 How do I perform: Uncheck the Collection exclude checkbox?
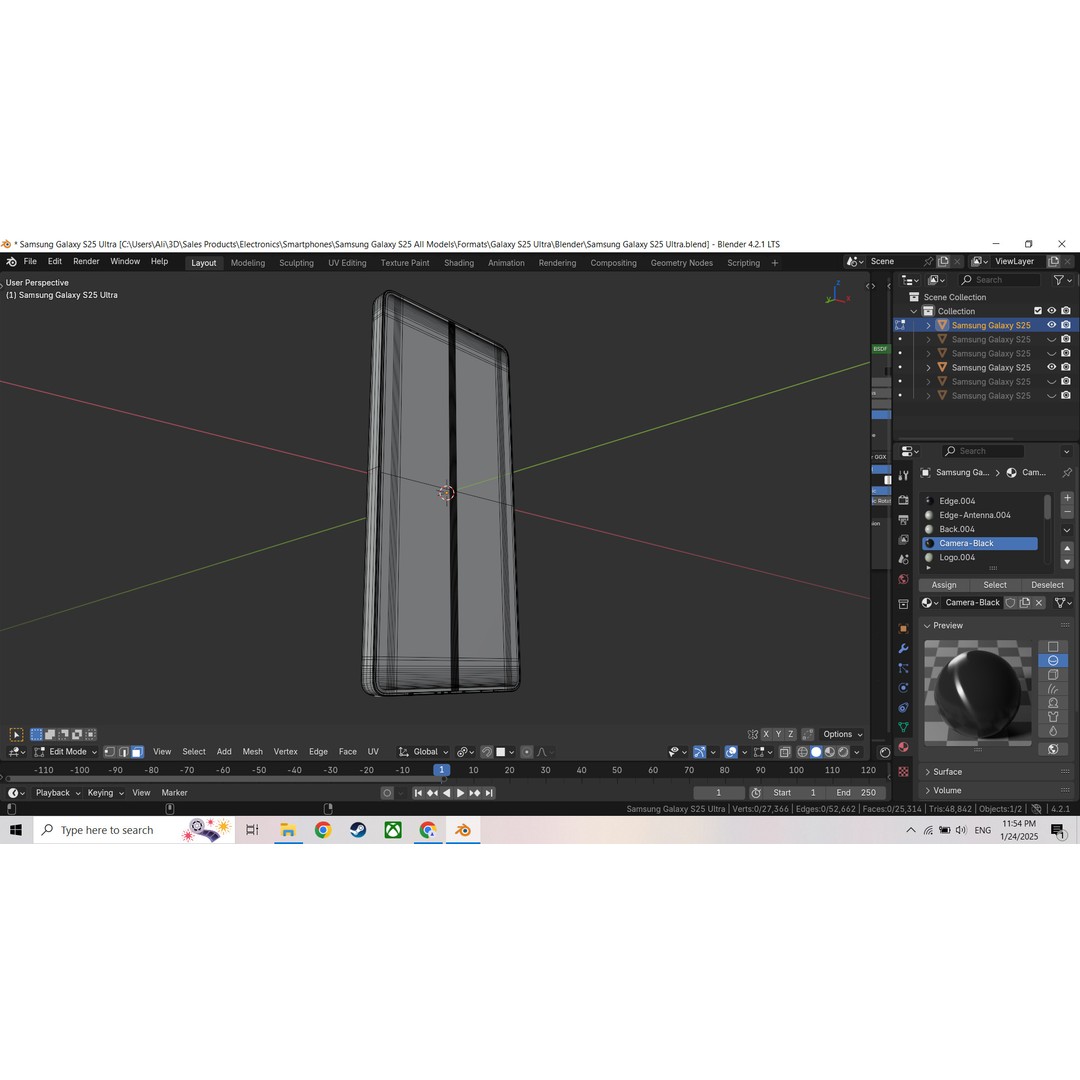pos(1038,311)
